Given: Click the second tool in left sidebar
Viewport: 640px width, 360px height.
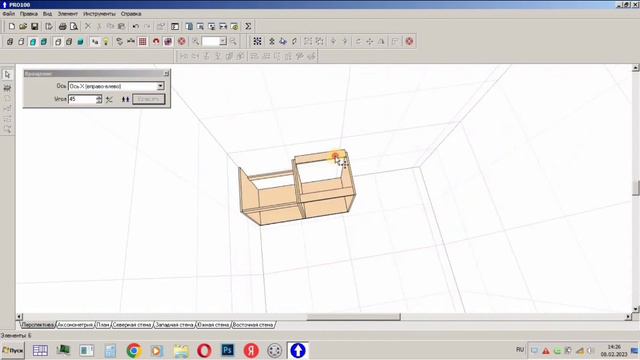Looking at the screenshot, I should point(7,88).
